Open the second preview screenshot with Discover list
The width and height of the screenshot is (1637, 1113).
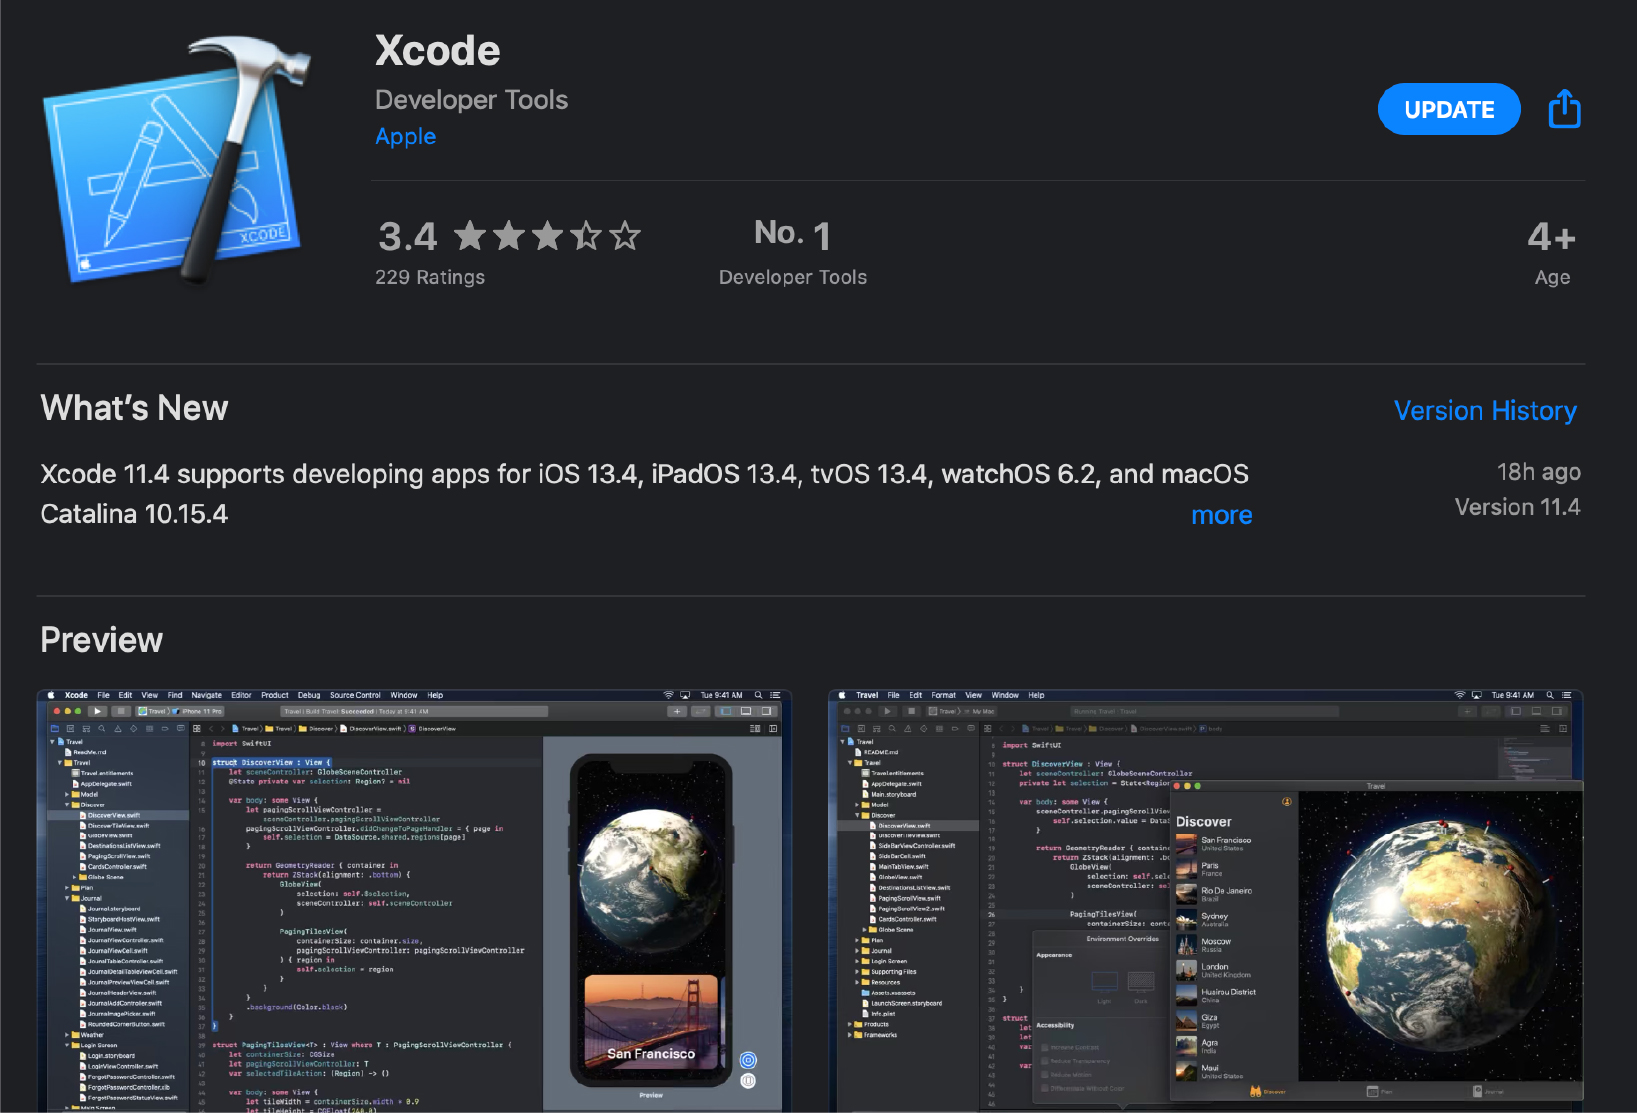[1206, 900]
